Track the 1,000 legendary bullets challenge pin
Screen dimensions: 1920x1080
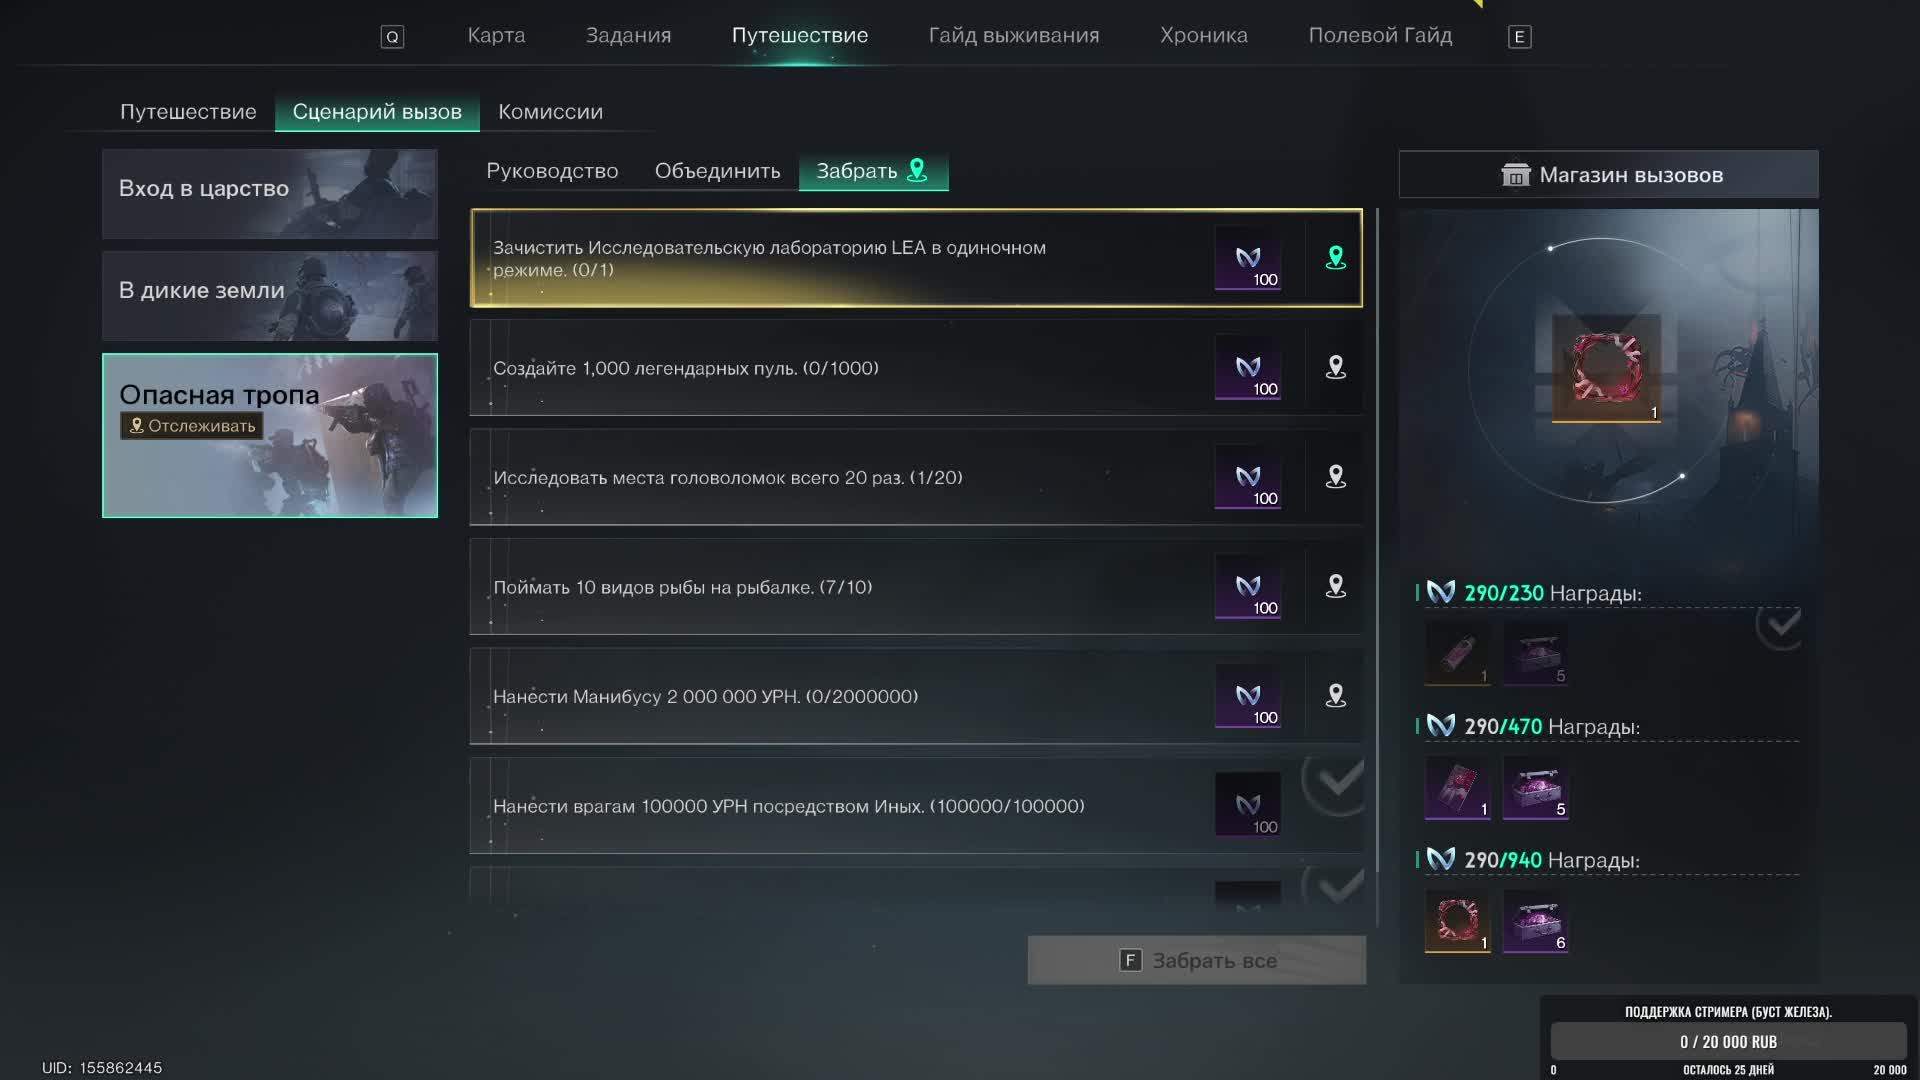[1335, 367]
